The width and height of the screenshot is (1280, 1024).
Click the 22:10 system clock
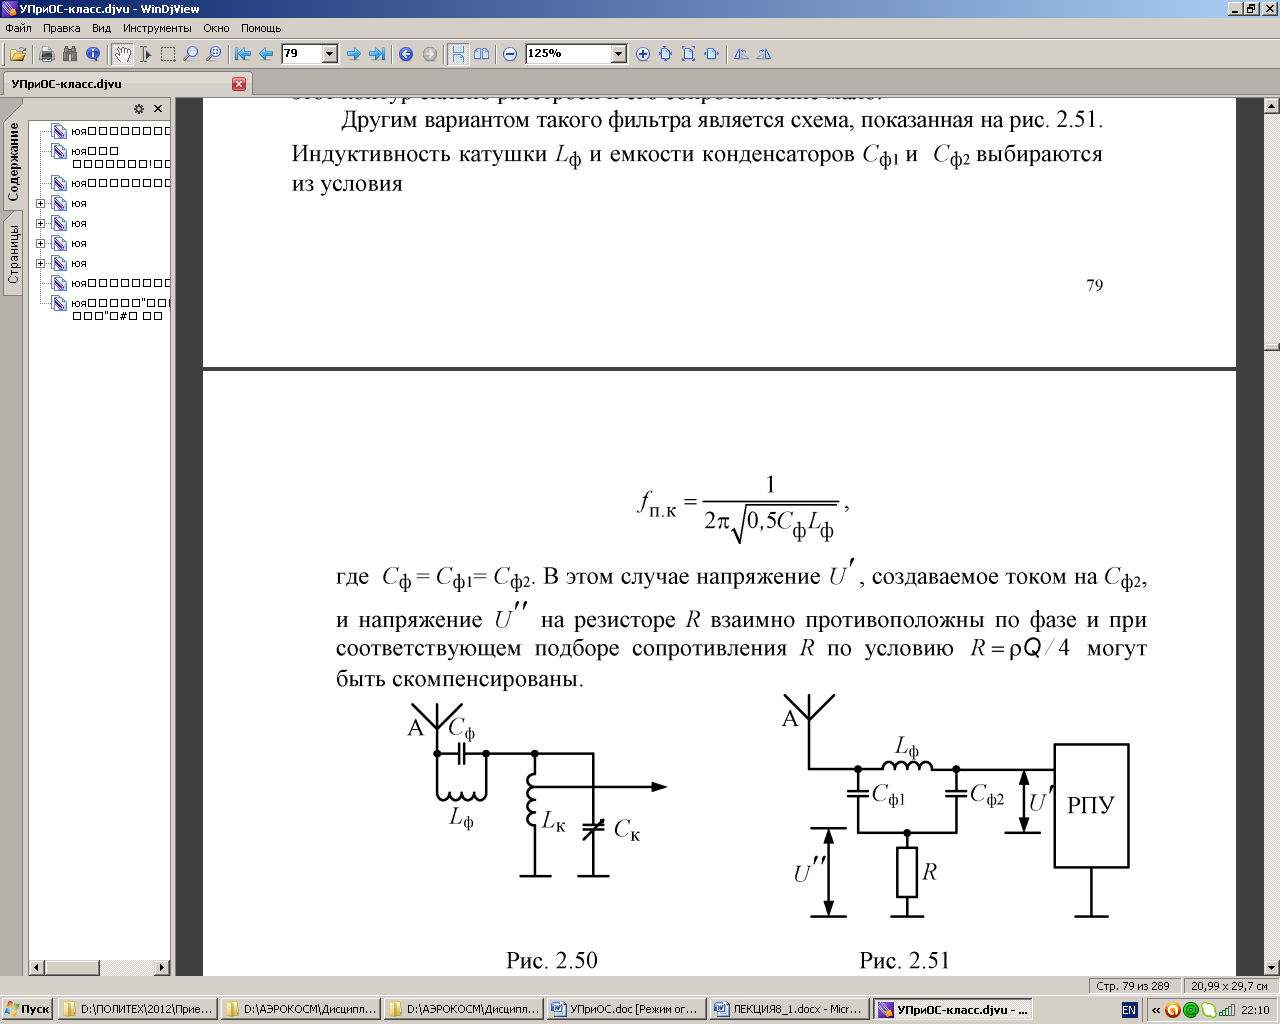click(1255, 1010)
